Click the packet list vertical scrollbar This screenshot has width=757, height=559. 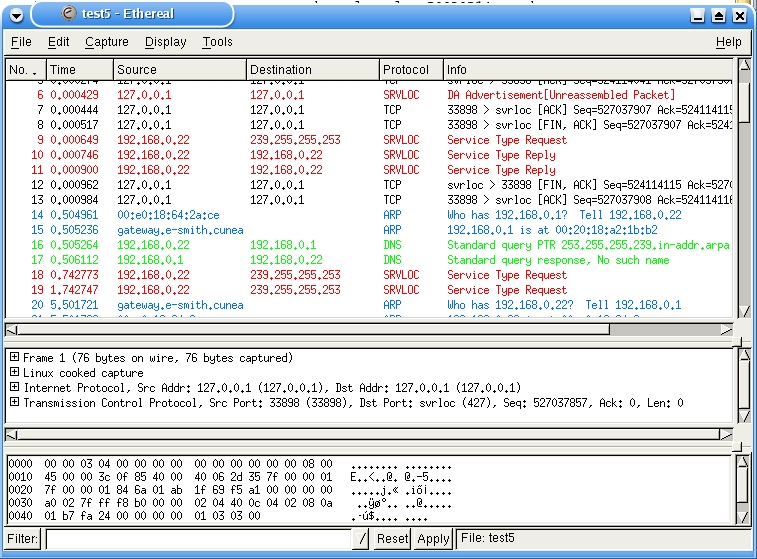(743, 200)
